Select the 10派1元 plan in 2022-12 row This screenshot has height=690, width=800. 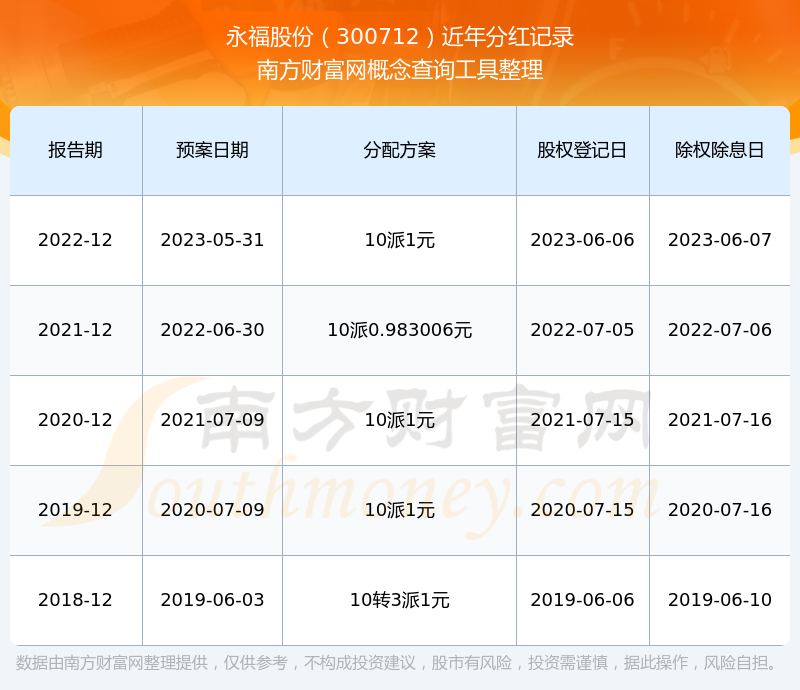tap(399, 240)
